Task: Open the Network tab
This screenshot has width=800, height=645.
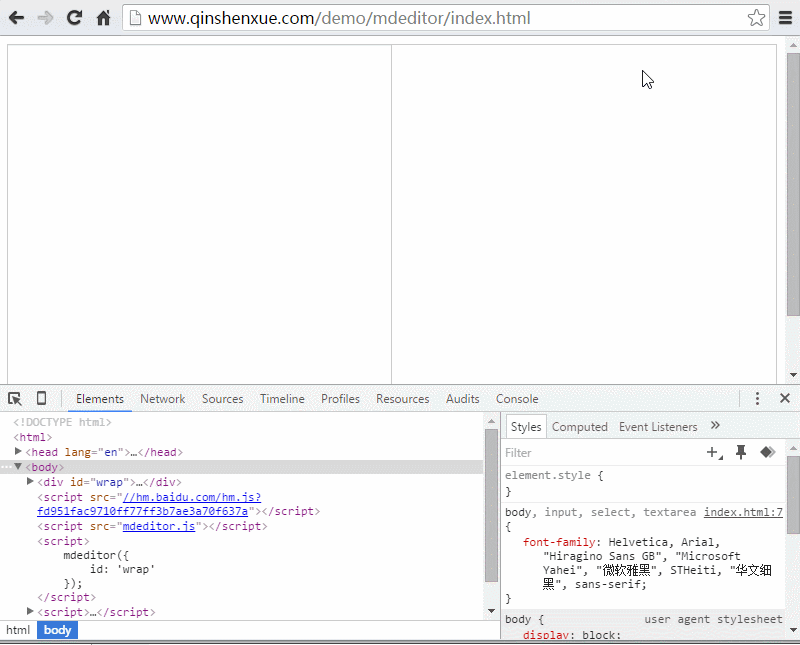Action: coord(163,399)
